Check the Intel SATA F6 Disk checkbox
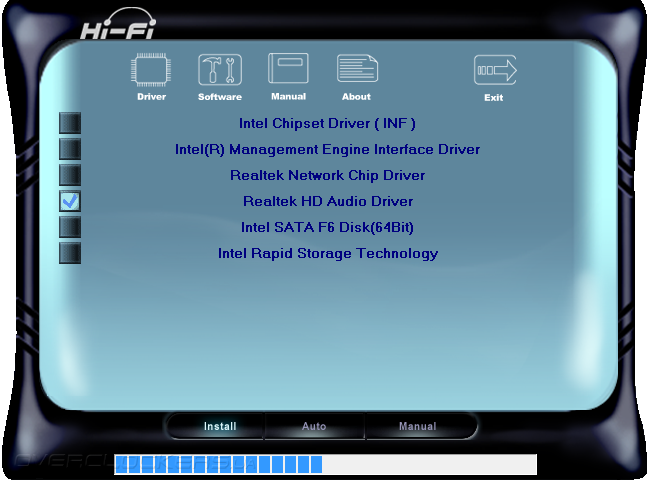This screenshot has height=480, width=650. [70, 227]
